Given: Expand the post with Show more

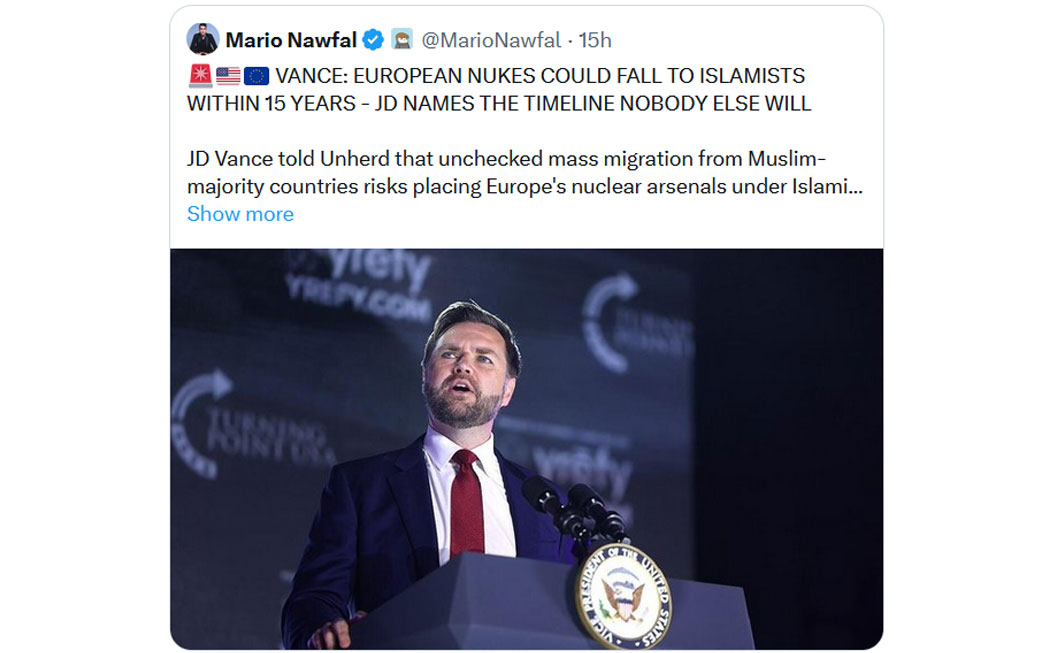Looking at the screenshot, I should coord(240,214).
